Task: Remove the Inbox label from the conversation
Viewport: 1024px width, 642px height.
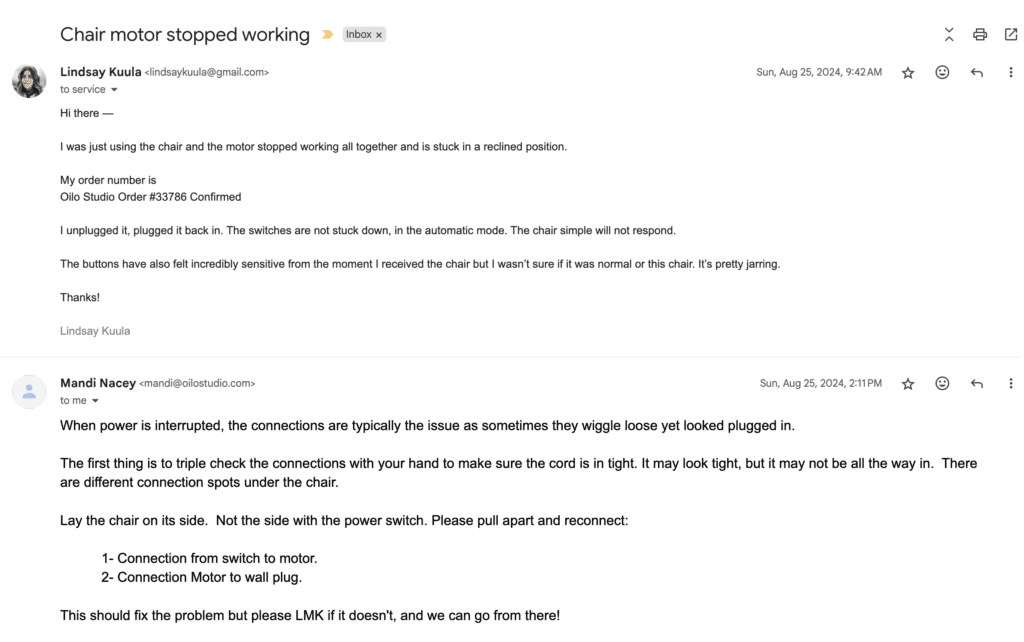Action: click(x=379, y=35)
